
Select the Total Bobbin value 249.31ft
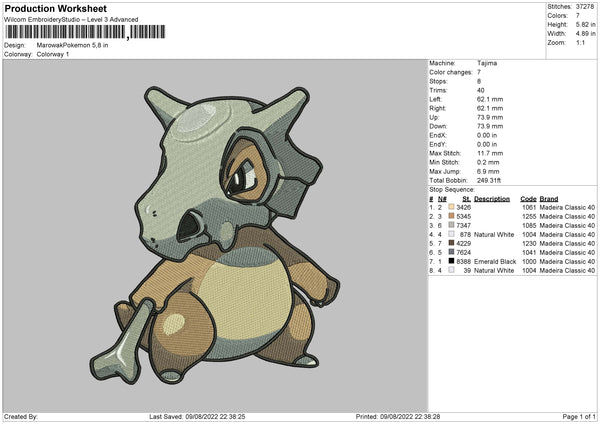489,180
